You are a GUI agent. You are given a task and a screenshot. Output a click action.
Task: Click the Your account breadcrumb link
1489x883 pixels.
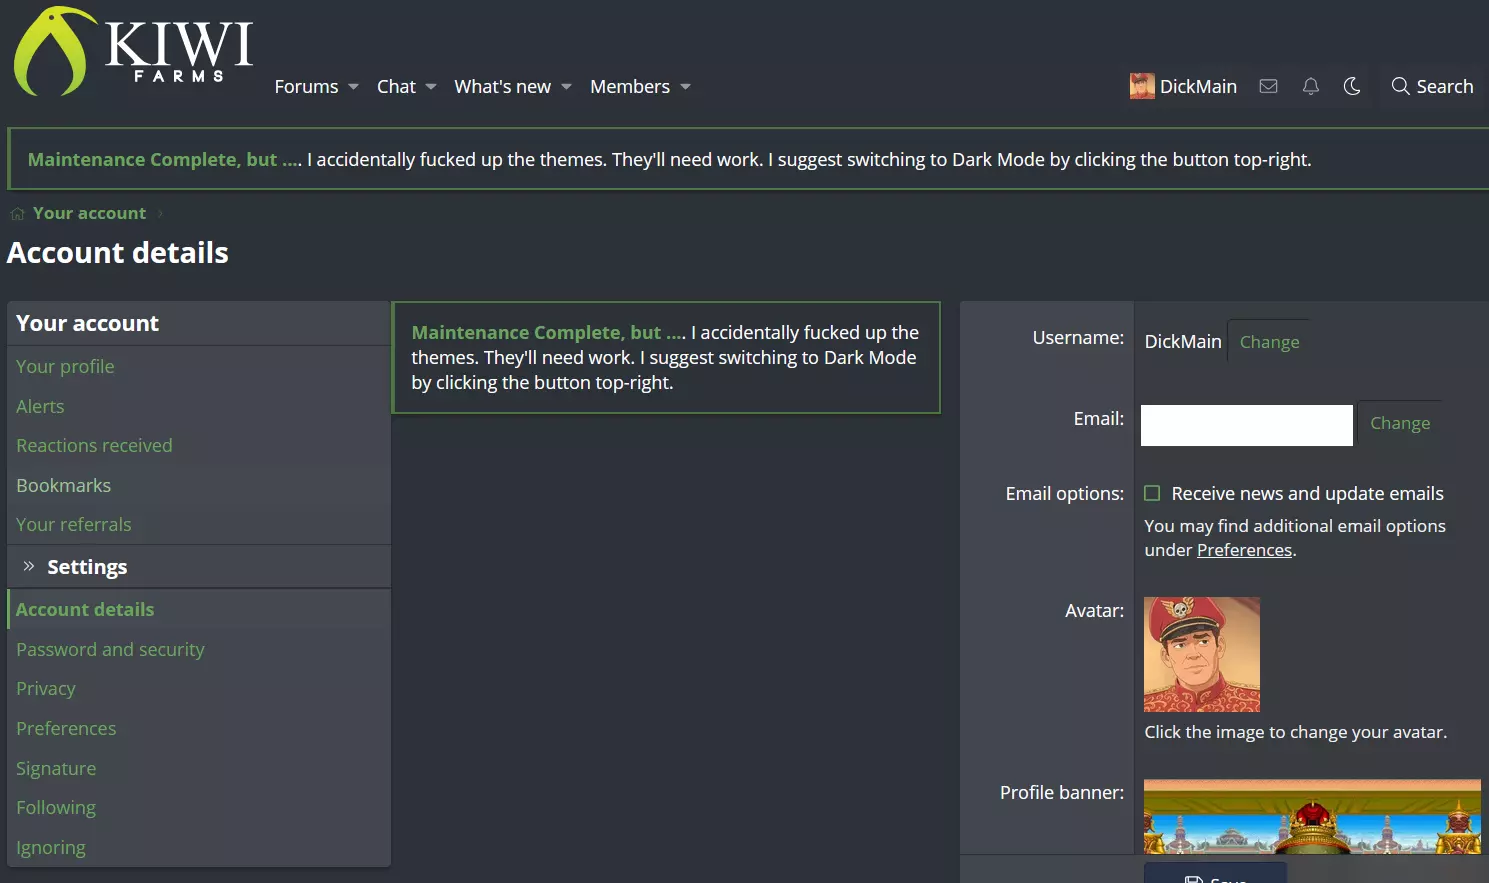tap(89, 213)
